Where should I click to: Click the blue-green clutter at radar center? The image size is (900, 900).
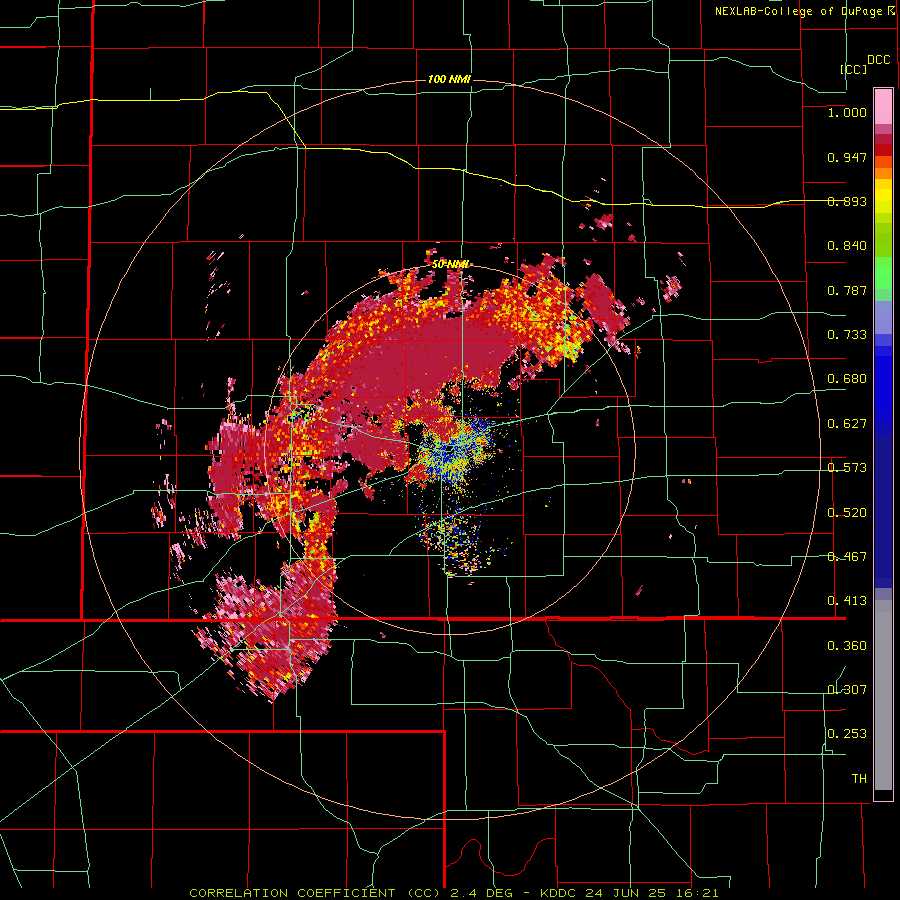(x=453, y=451)
